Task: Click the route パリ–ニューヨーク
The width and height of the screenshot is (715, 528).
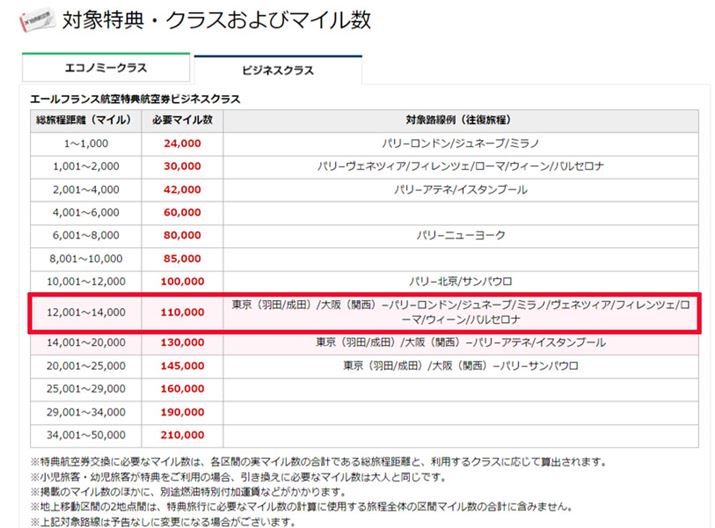Action: (x=461, y=235)
